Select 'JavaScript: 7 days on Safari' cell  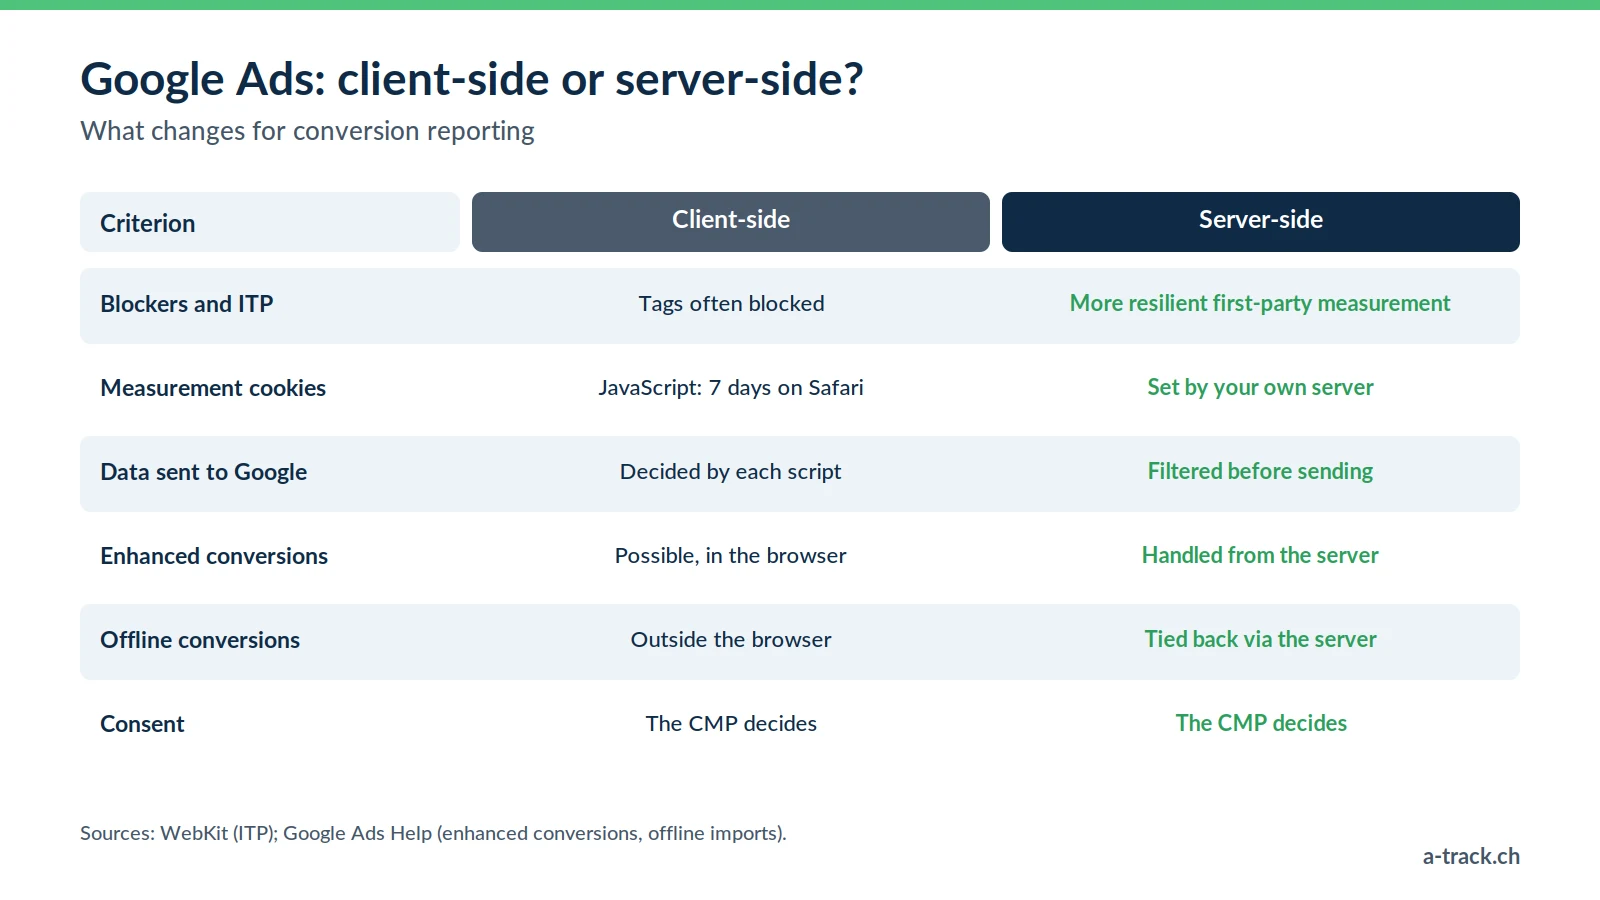point(731,388)
